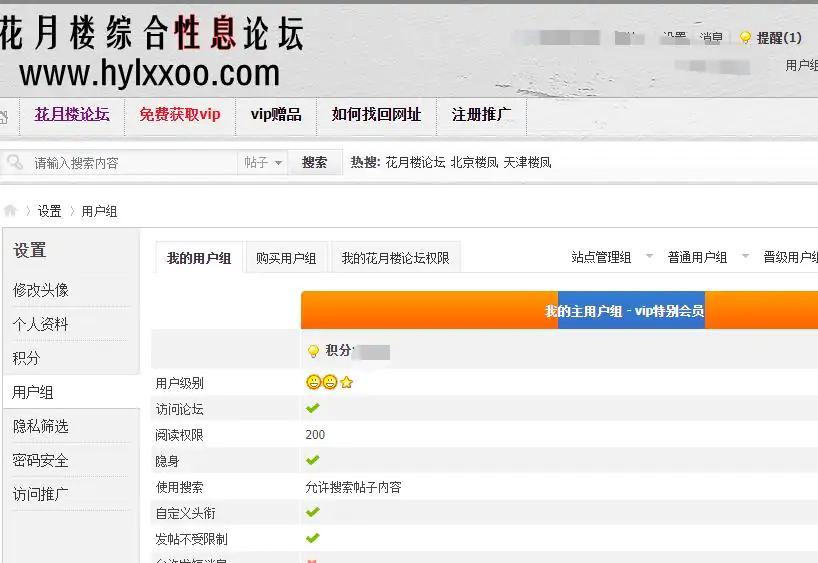
Task: Click the 使用搜索 row label
Action: point(179,487)
